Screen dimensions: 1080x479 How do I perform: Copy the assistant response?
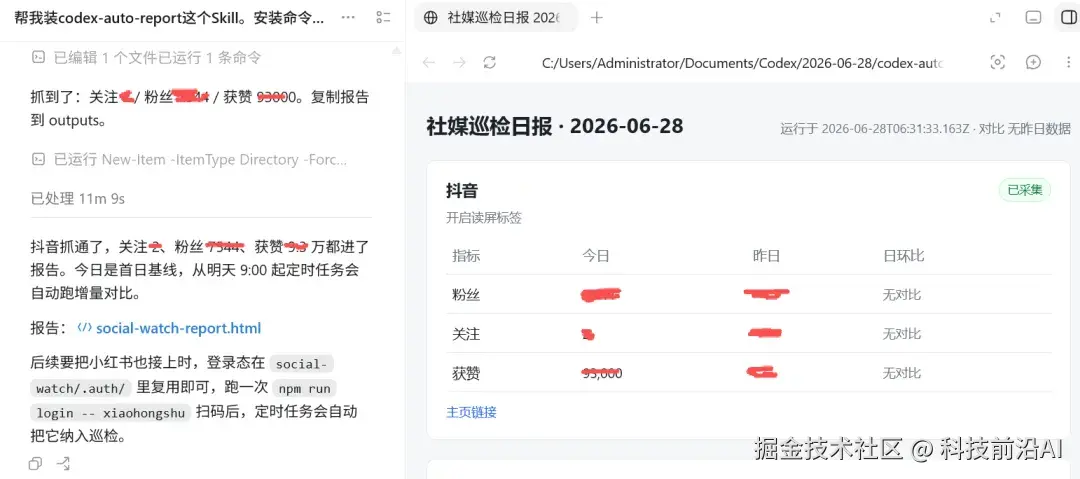click(35, 464)
